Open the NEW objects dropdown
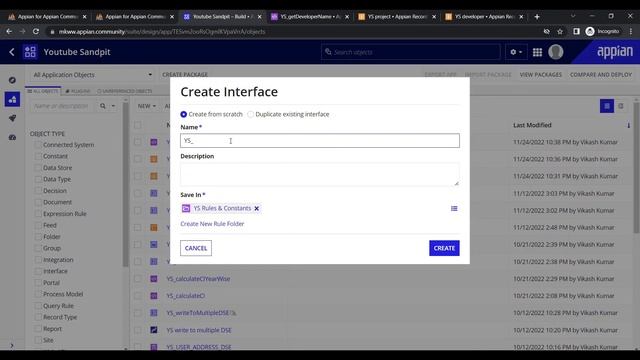Image resolution: width=640 pixels, height=360 pixels. coord(147,106)
